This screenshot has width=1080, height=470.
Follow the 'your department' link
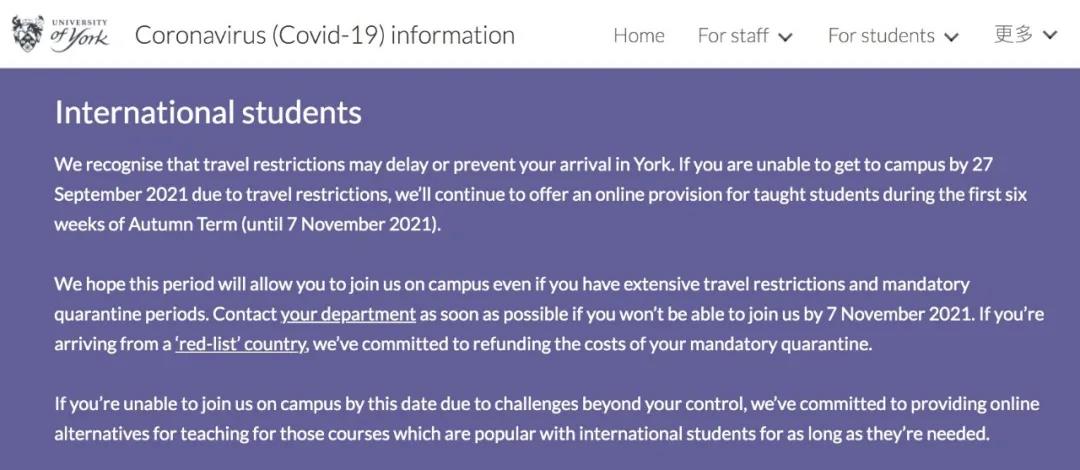(x=348, y=314)
